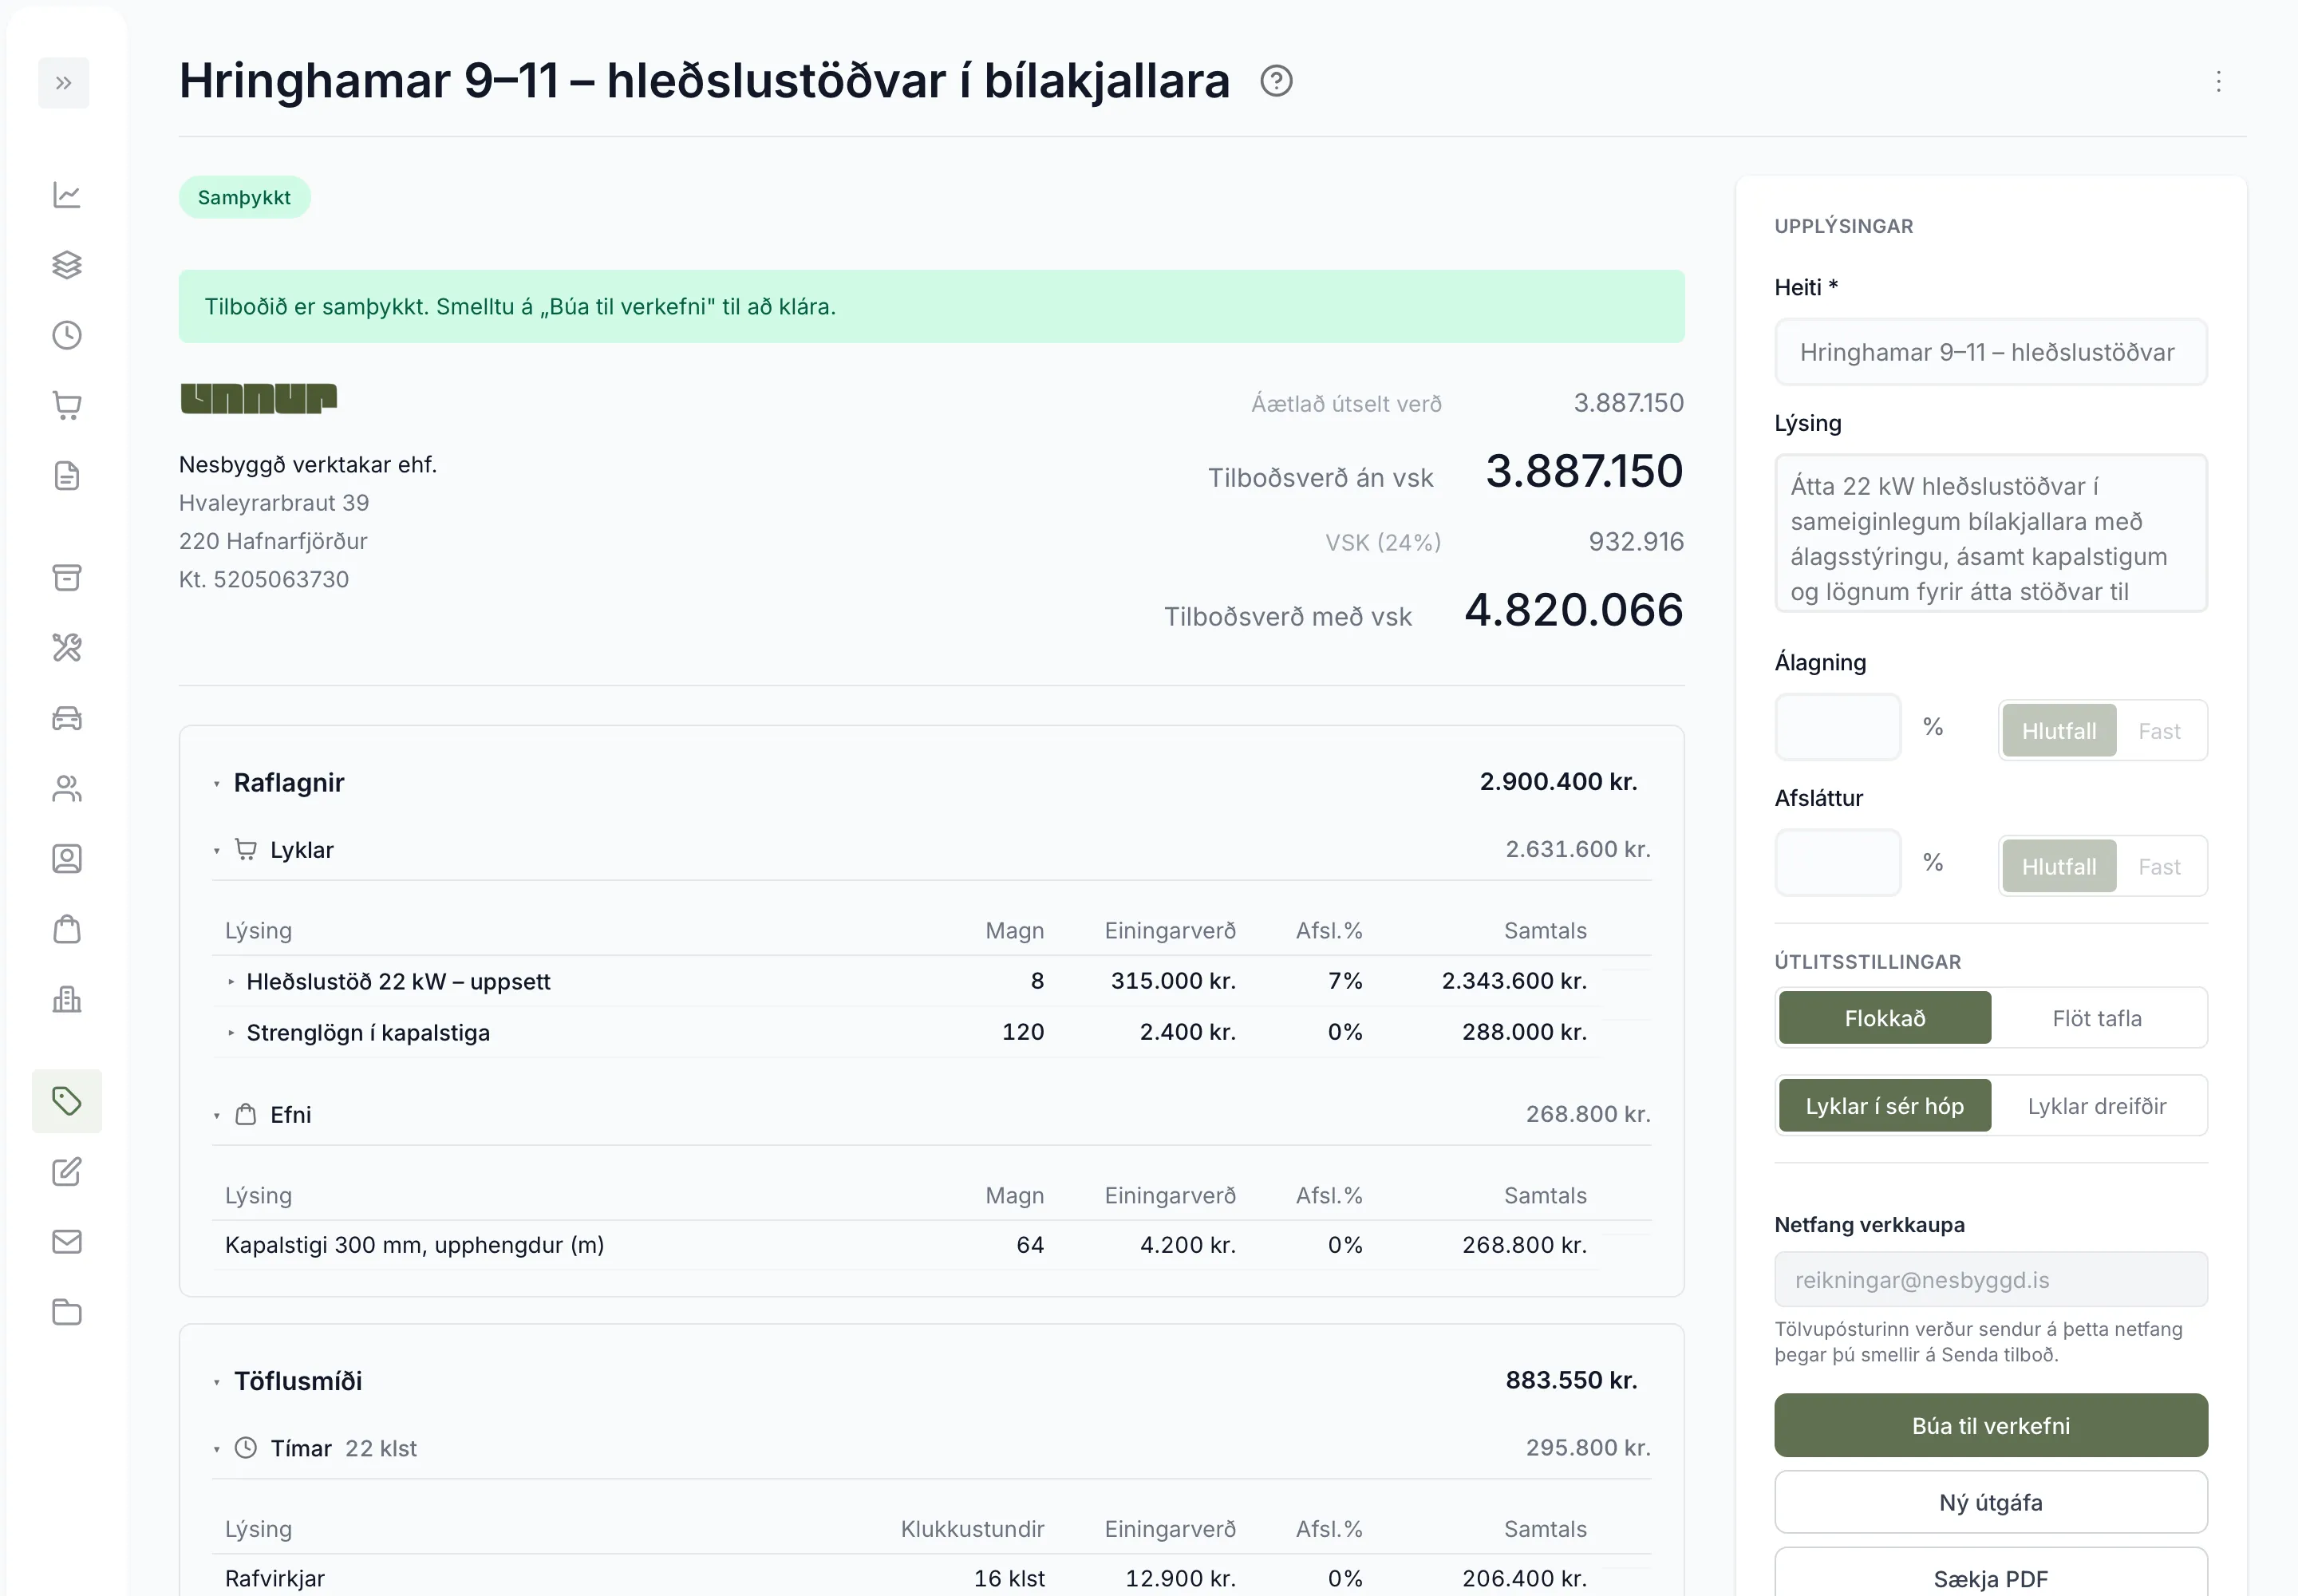
Task: Choose Lyklar dreifðir option
Action: (2097, 1106)
